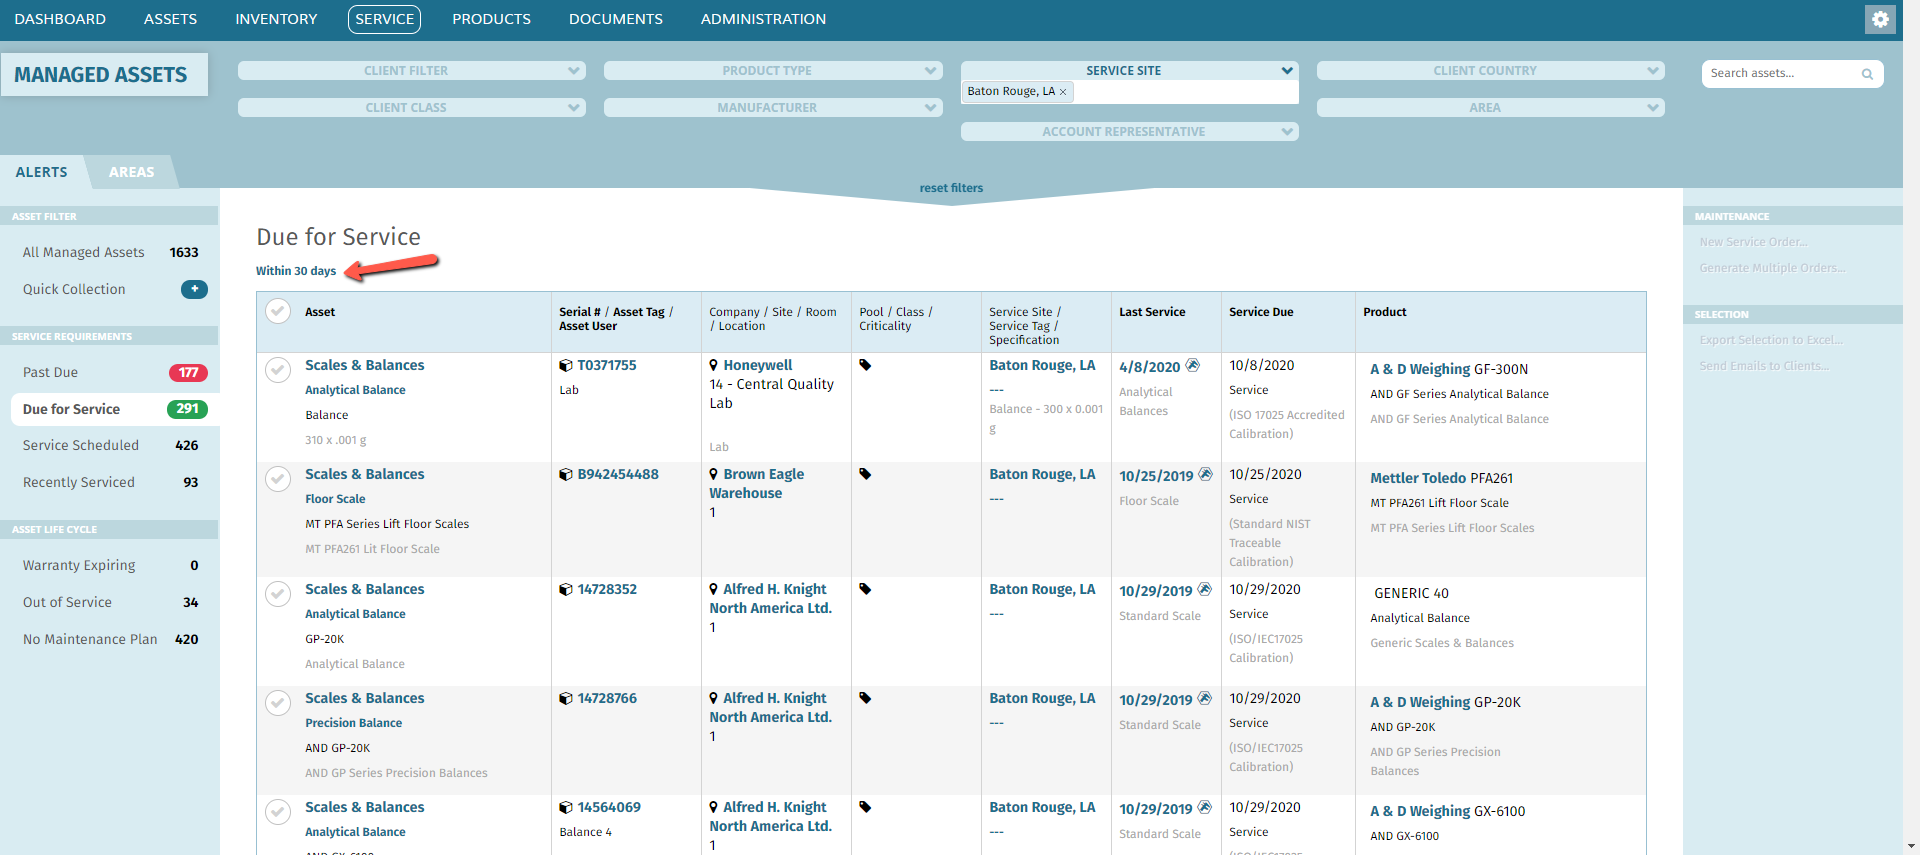Select the T0371755 asset row checkbox
The height and width of the screenshot is (855, 1920).
click(x=278, y=370)
